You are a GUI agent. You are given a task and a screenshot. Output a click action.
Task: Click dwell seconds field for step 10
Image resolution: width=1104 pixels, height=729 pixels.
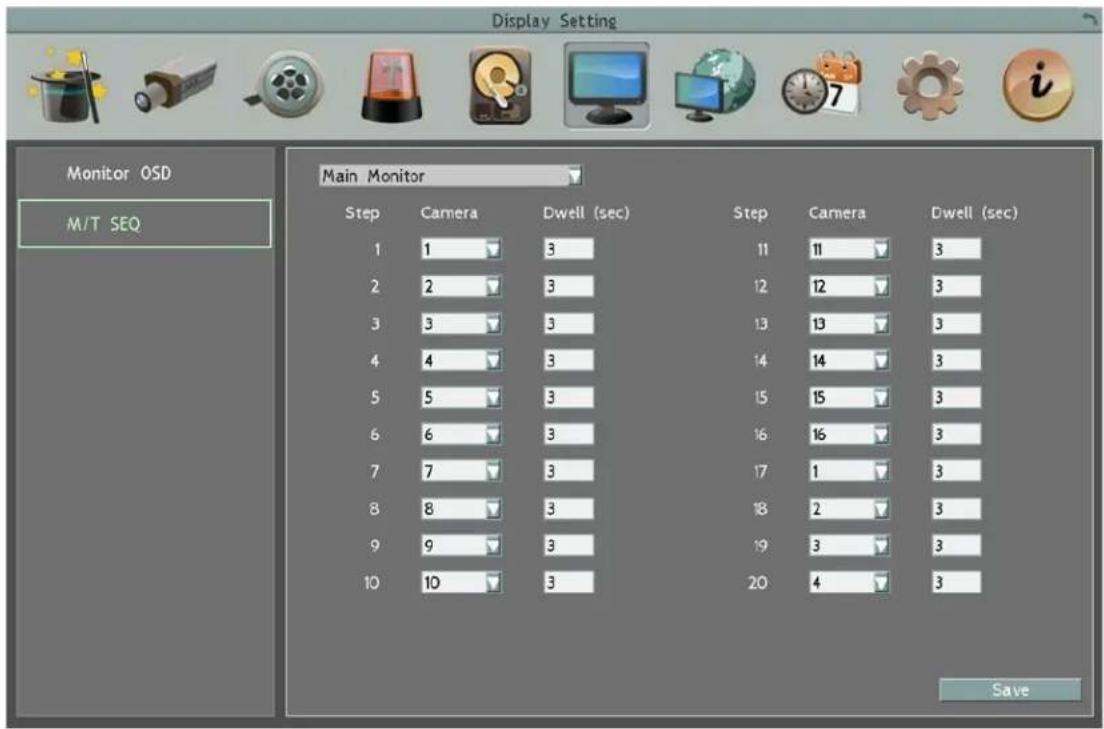pyautogui.click(x=569, y=582)
